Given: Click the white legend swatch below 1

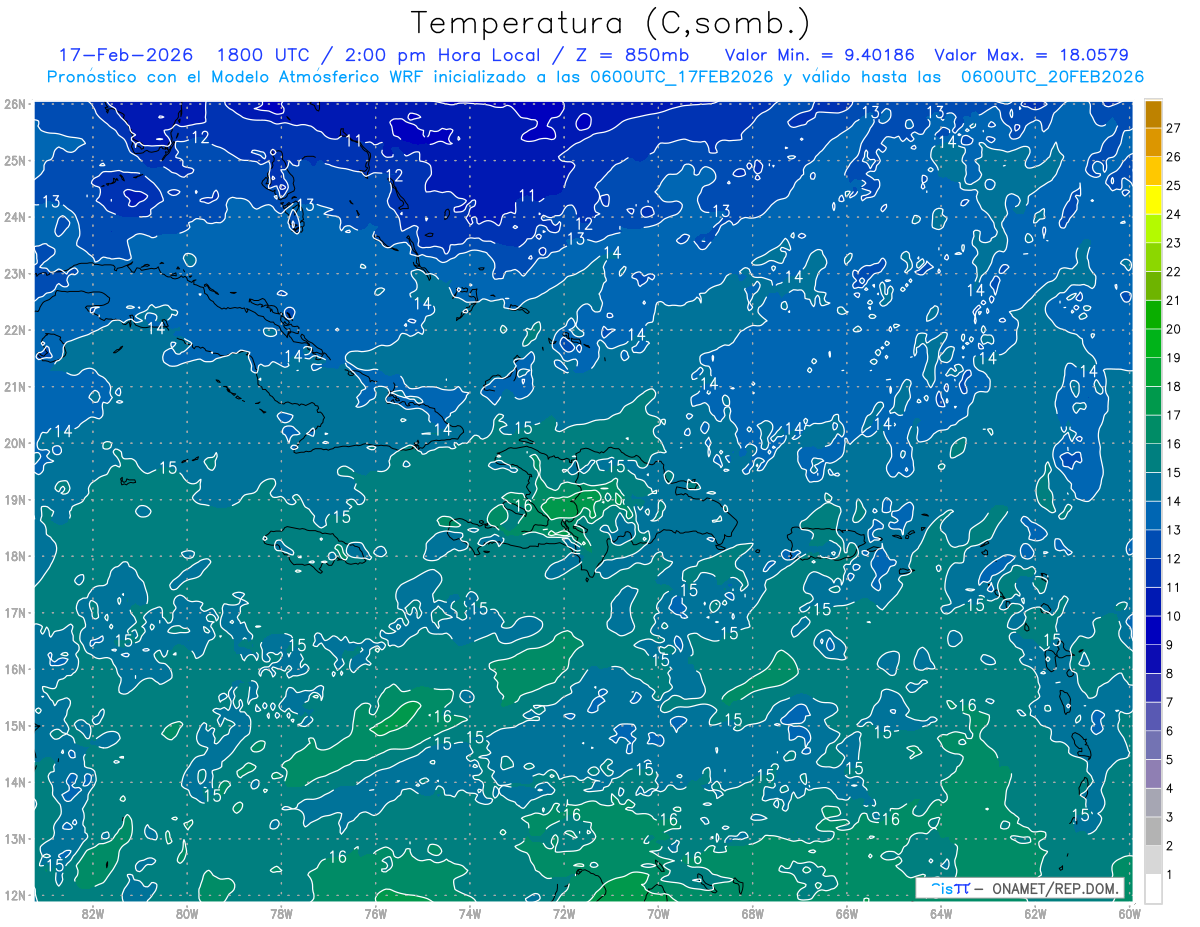Looking at the screenshot, I should [x=1153, y=889].
